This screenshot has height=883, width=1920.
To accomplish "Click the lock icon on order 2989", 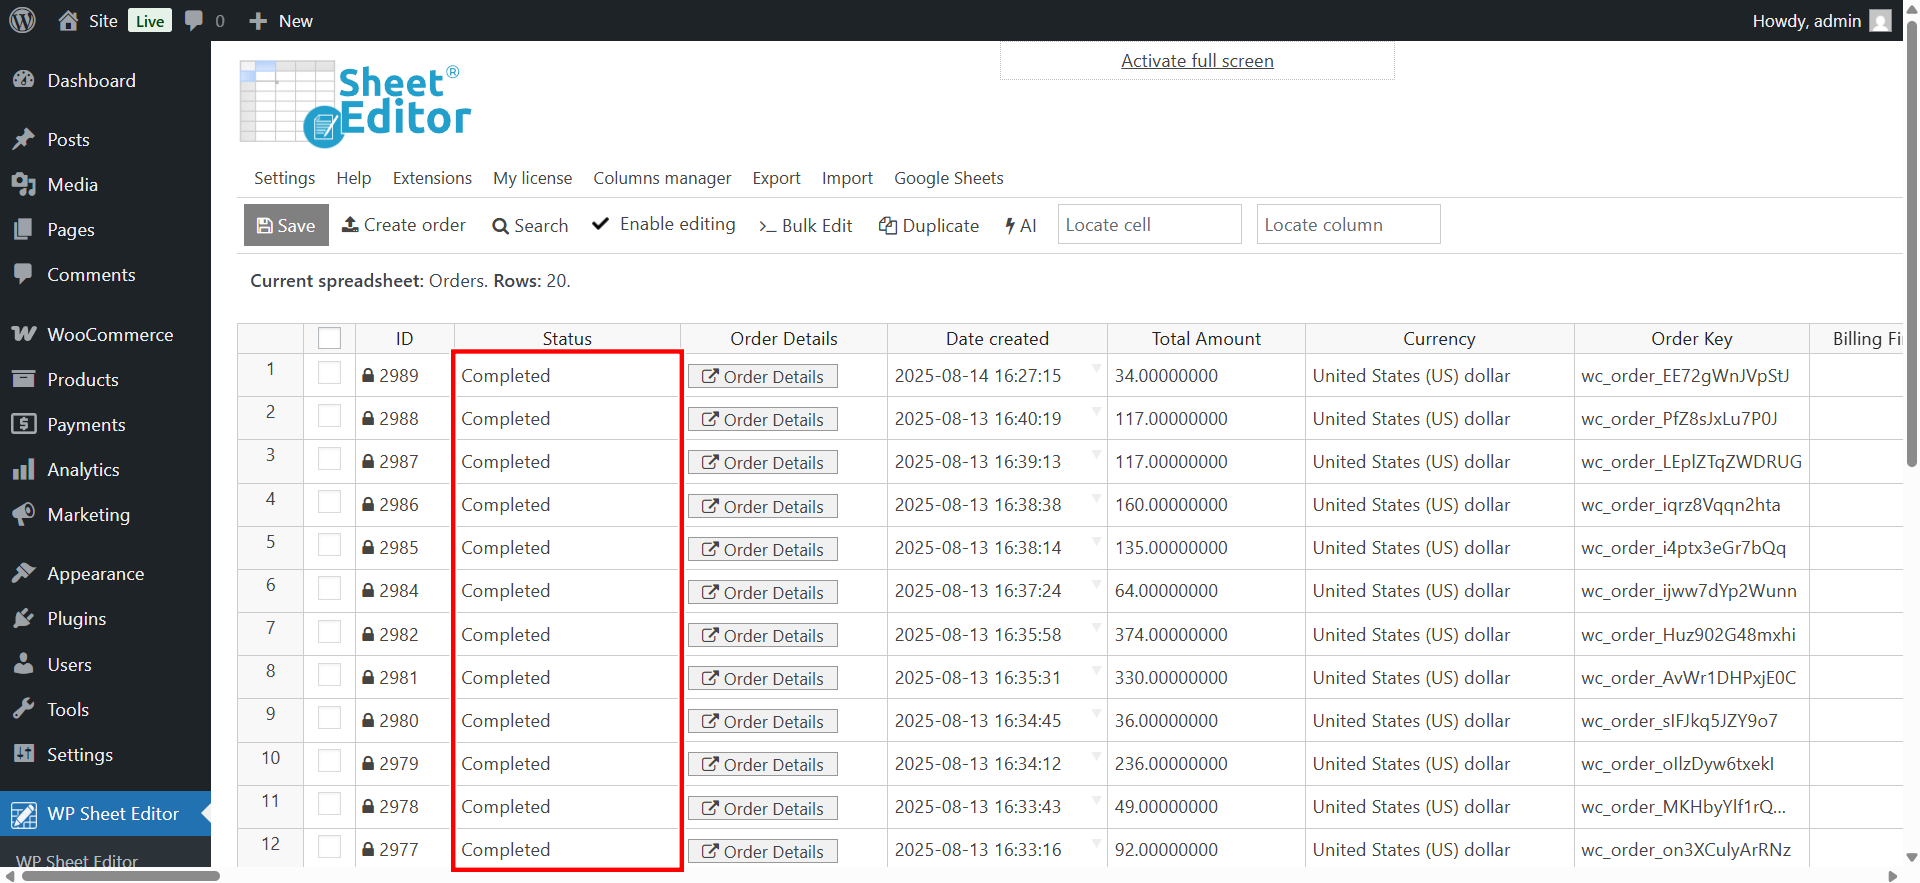I will (368, 376).
